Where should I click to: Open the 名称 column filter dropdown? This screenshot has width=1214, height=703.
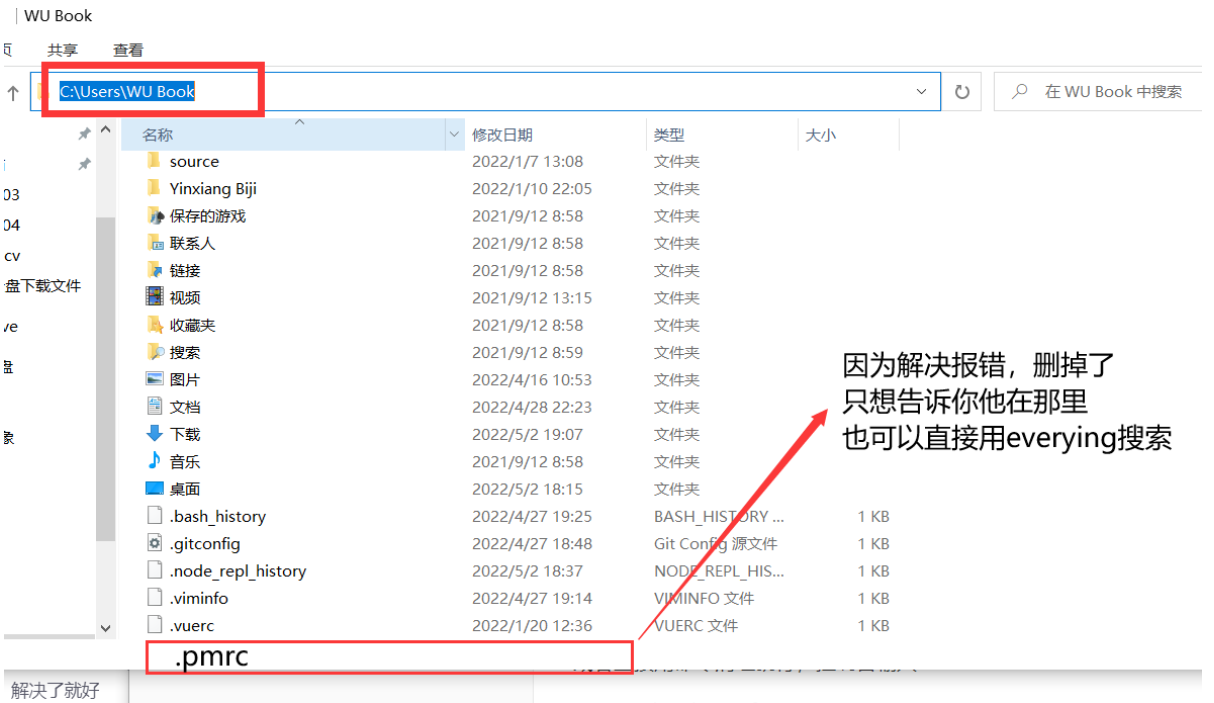[x=454, y=133]
